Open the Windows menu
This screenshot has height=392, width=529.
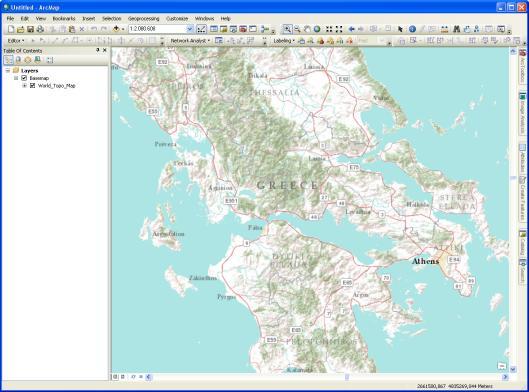pyautogui.click(x=204, y=19)
